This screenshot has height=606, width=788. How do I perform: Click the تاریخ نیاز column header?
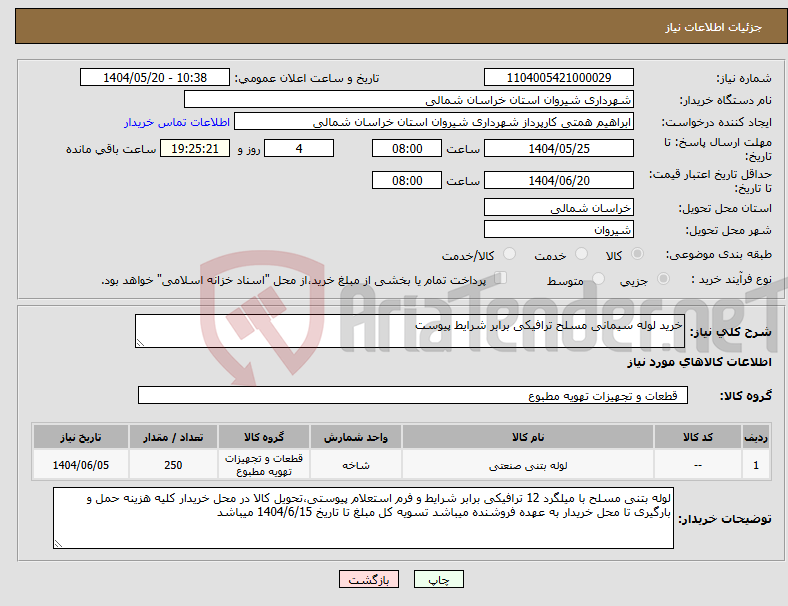pyautogui.click(x=80, y=437)
